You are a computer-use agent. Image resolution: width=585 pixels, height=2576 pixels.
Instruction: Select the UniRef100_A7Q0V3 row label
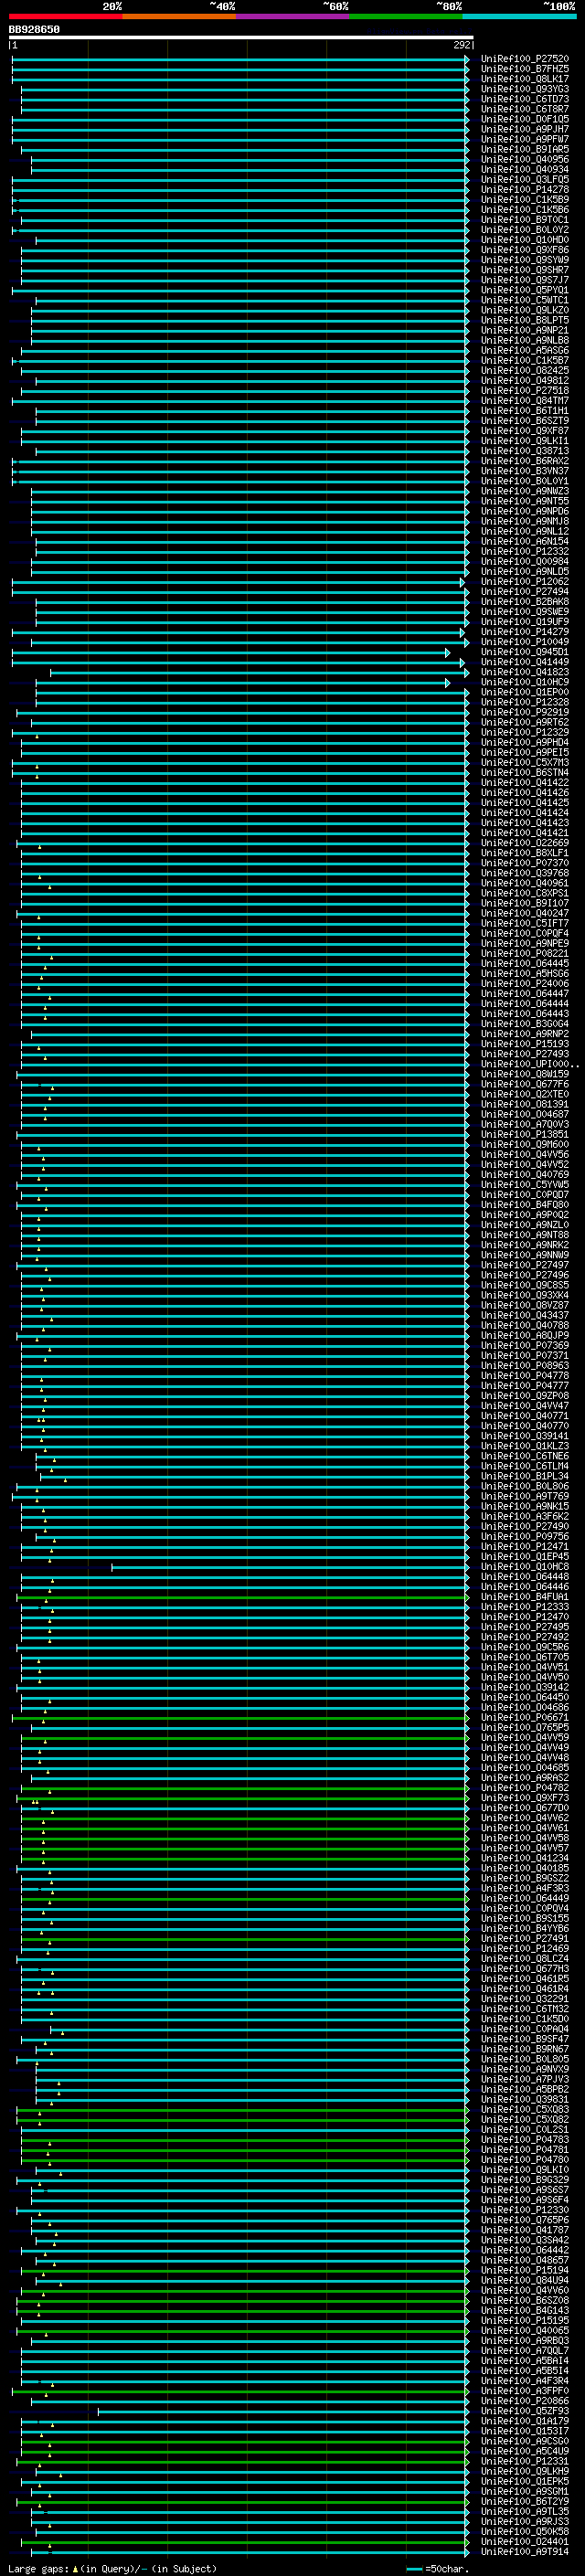tap(525, 1124)
